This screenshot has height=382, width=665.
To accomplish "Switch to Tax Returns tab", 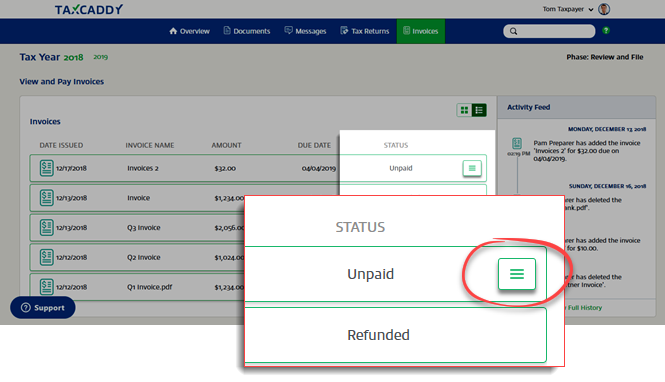I will click(x=364, y=31).
